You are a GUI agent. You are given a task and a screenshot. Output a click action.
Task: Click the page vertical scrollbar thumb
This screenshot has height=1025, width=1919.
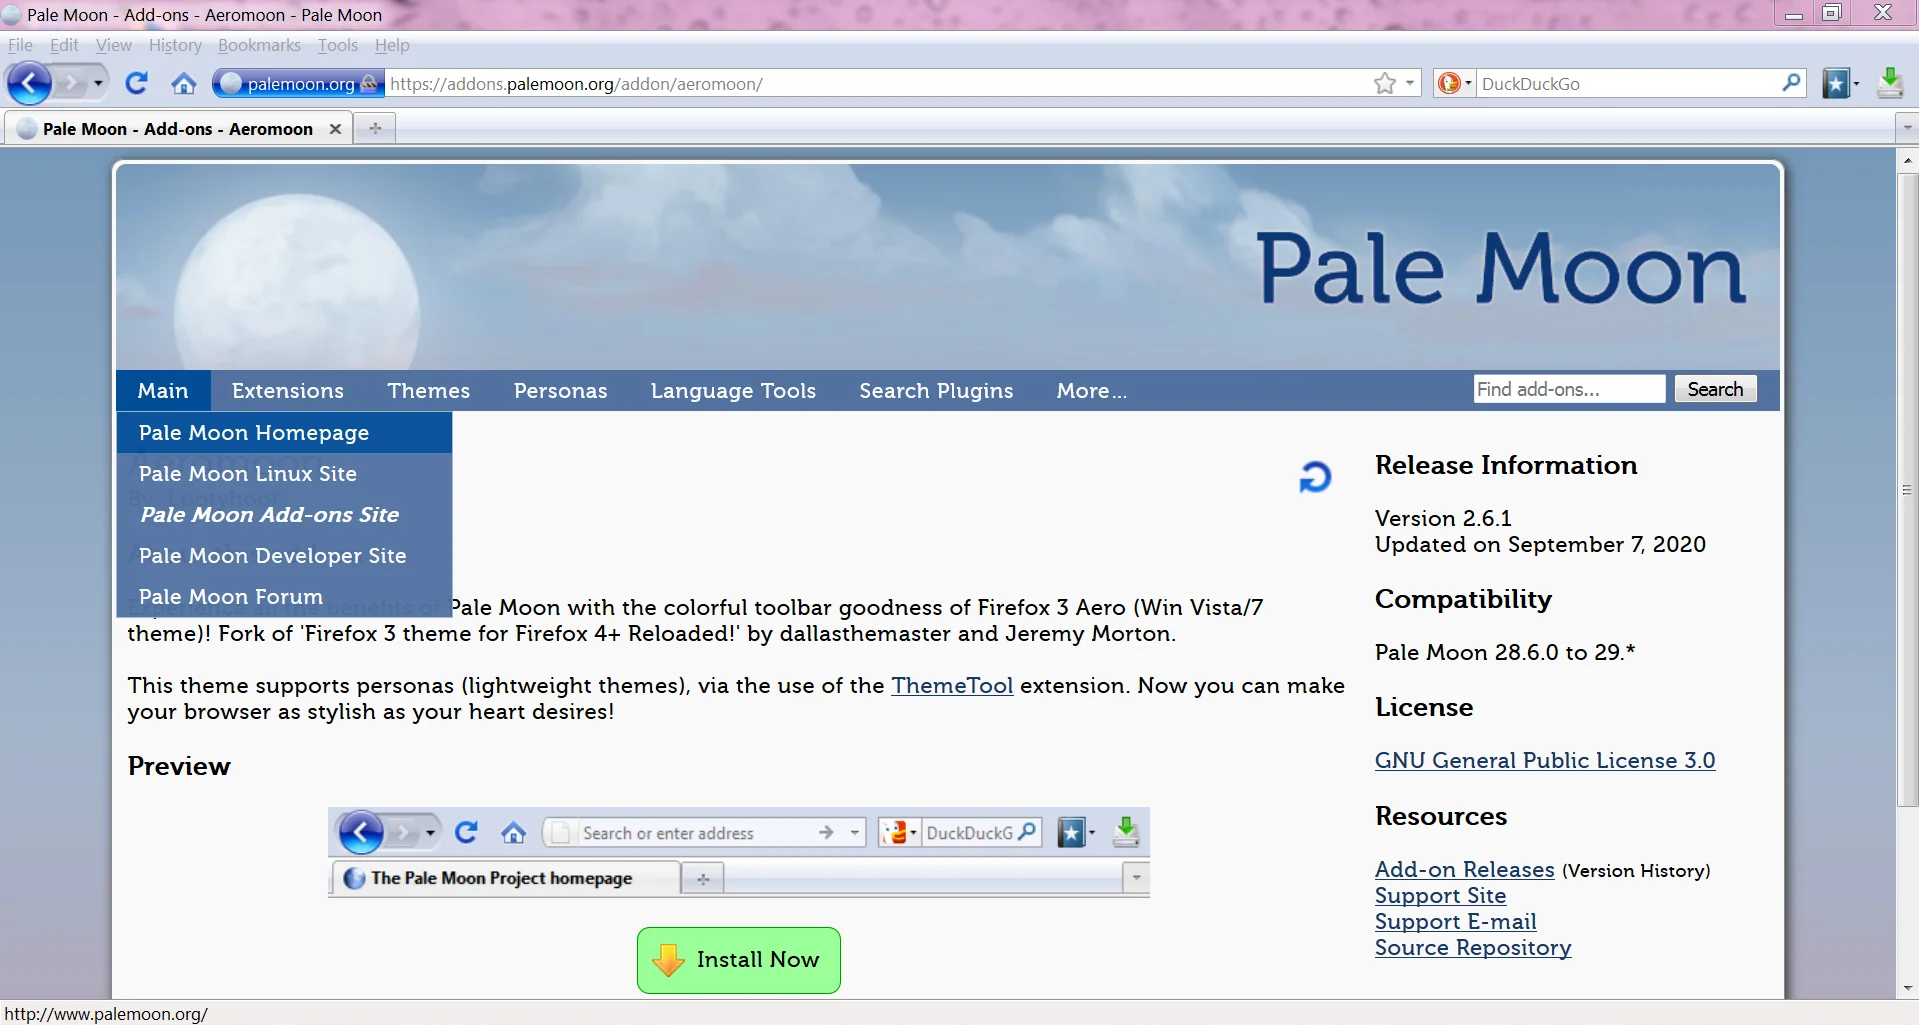point(1907,490)
